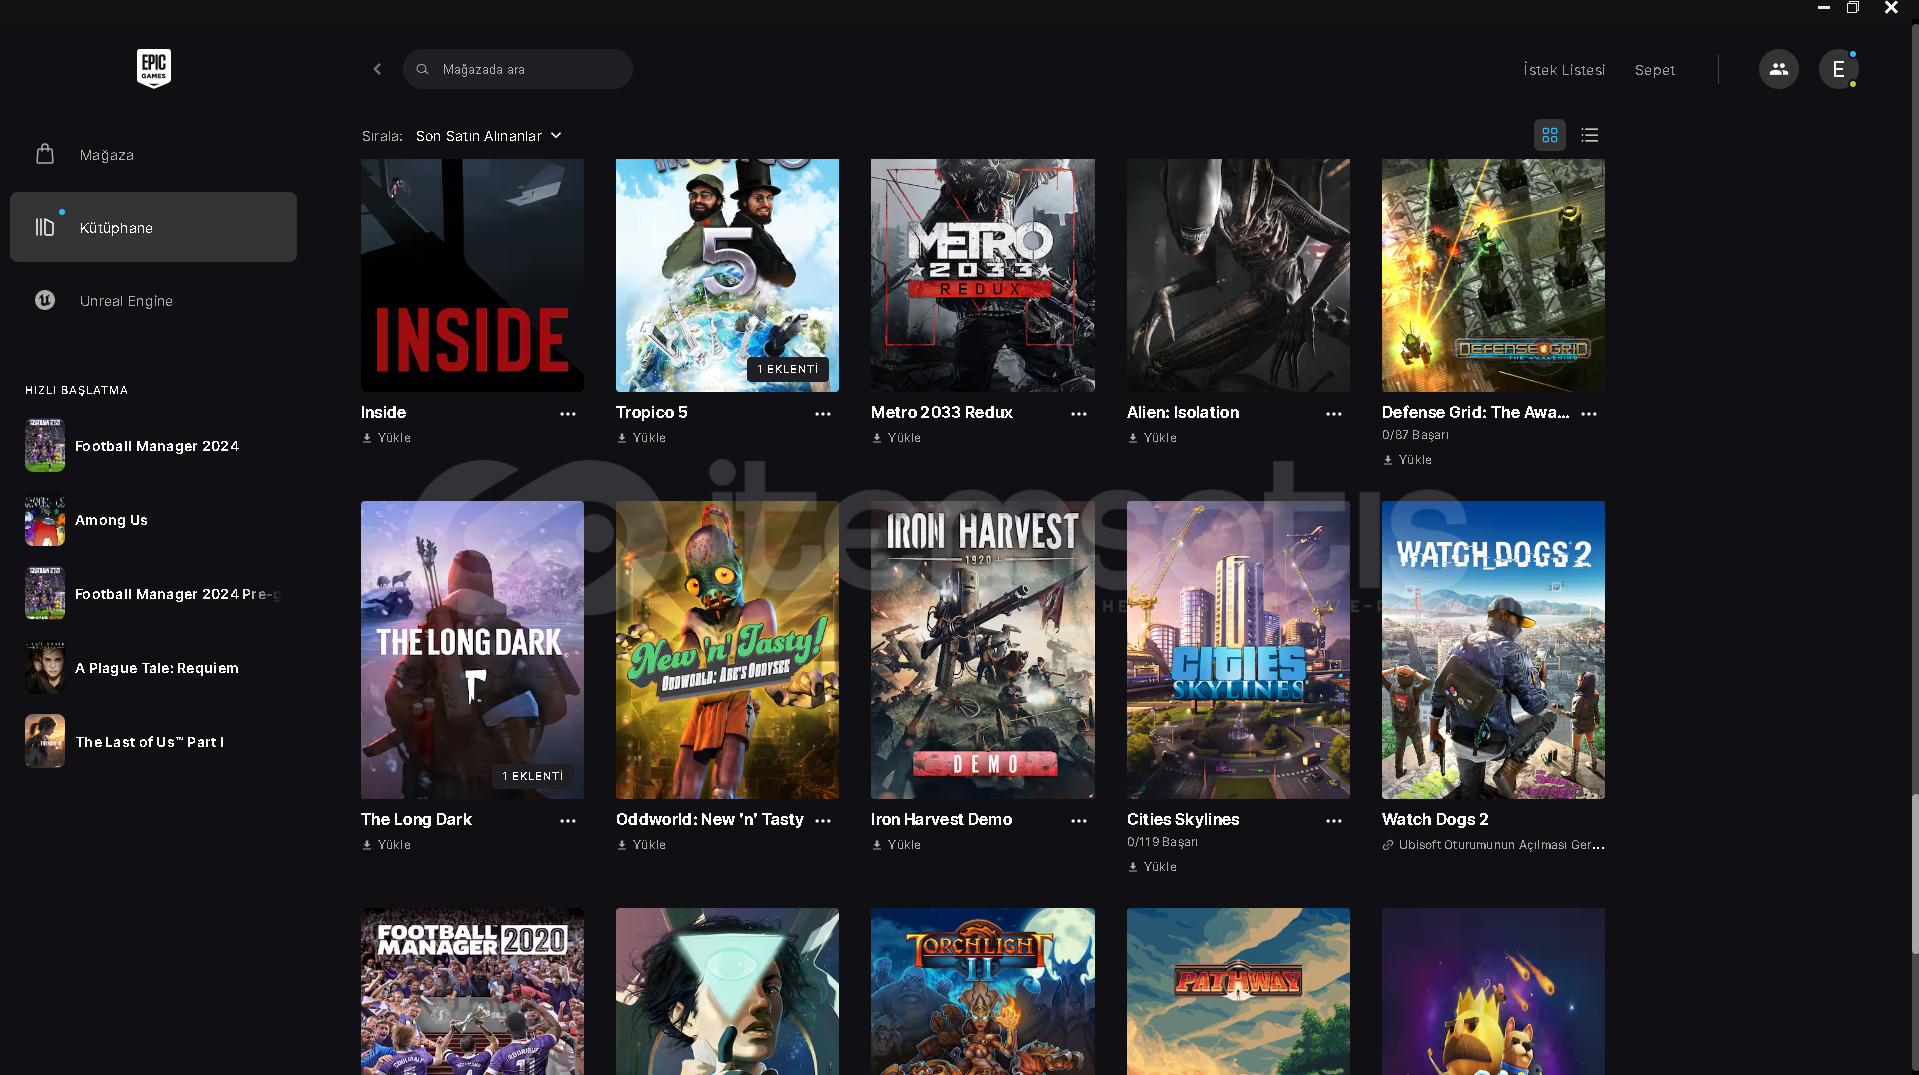Click Yükle under Inside

[386, 438]
